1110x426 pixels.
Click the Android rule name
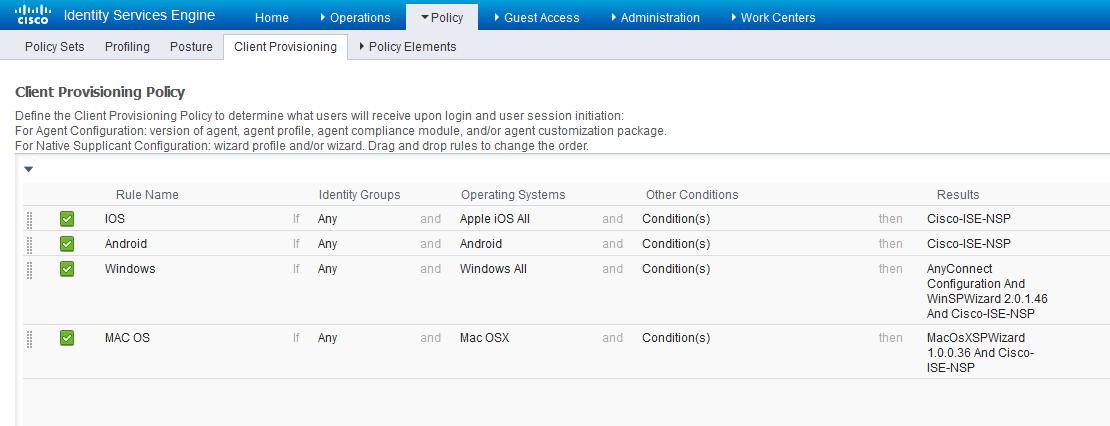pyautogui.click(x=126, y=244)
